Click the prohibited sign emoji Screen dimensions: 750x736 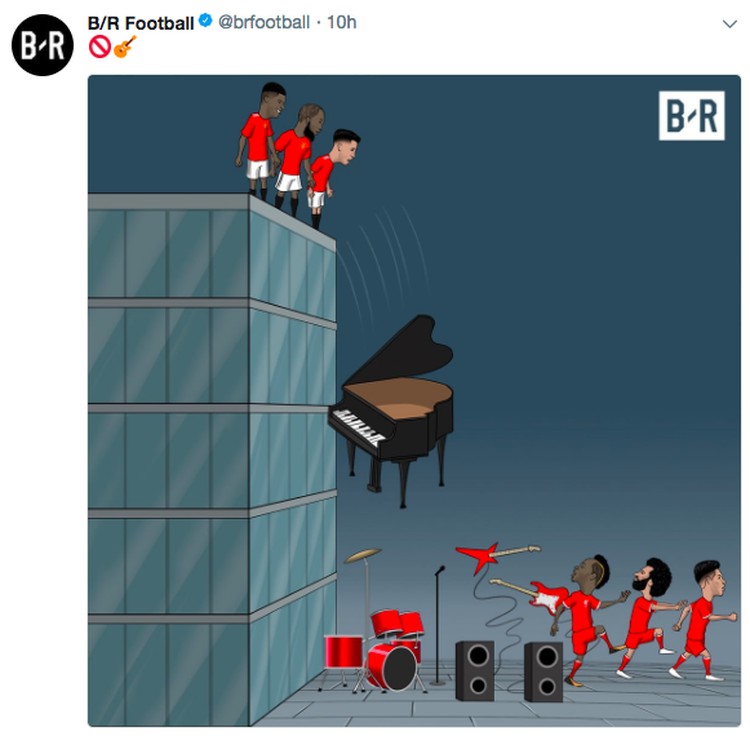[x=99, y=47]
